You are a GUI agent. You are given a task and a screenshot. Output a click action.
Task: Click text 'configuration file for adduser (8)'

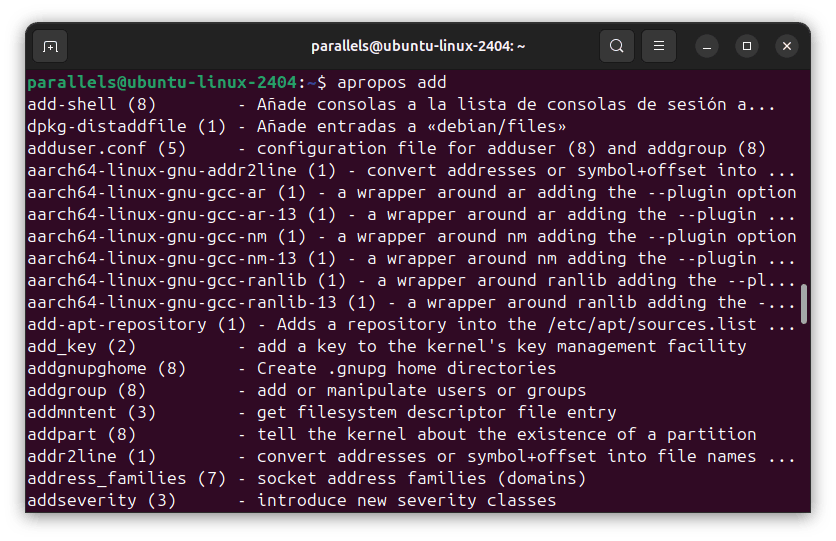(427, 148)
